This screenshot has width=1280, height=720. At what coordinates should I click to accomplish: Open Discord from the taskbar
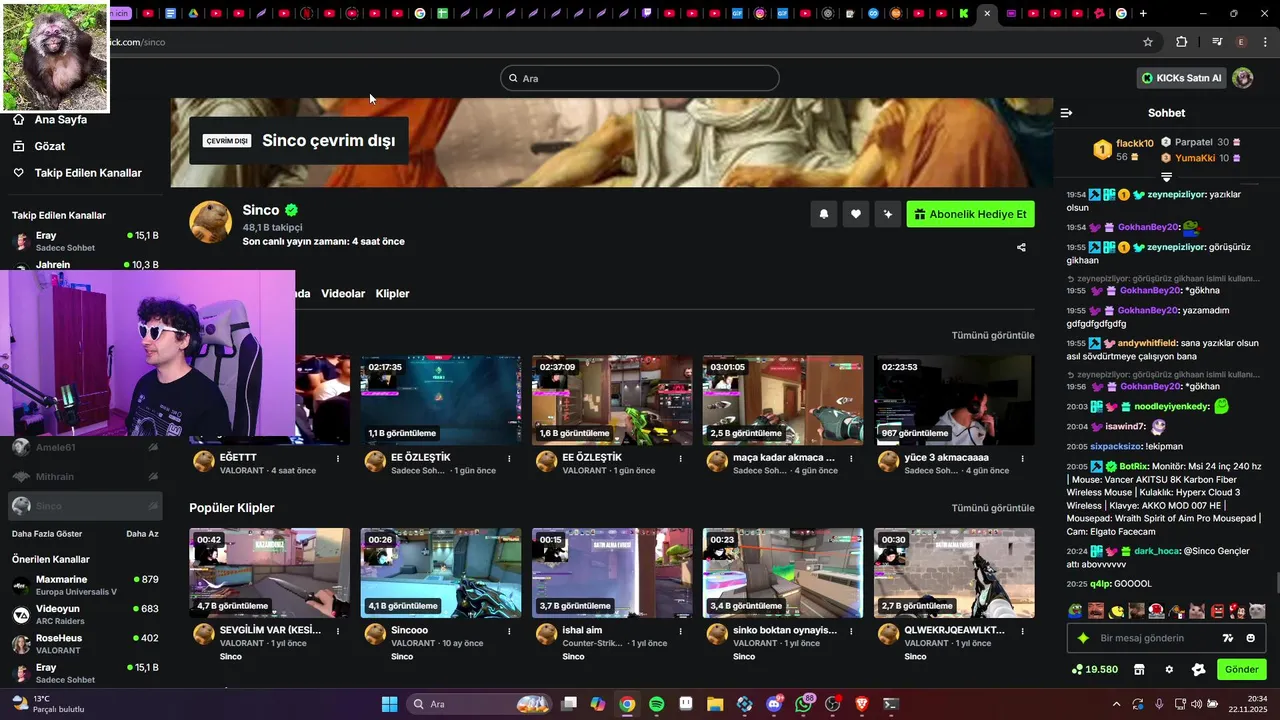click(x=774, y=704)
